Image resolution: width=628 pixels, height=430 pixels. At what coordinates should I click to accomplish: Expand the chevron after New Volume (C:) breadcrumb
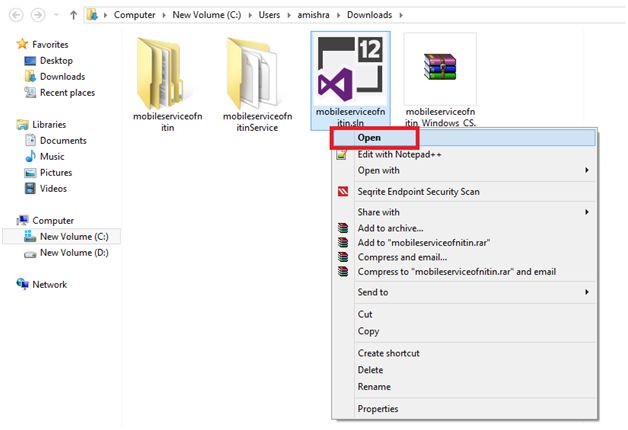click(250, 15)
